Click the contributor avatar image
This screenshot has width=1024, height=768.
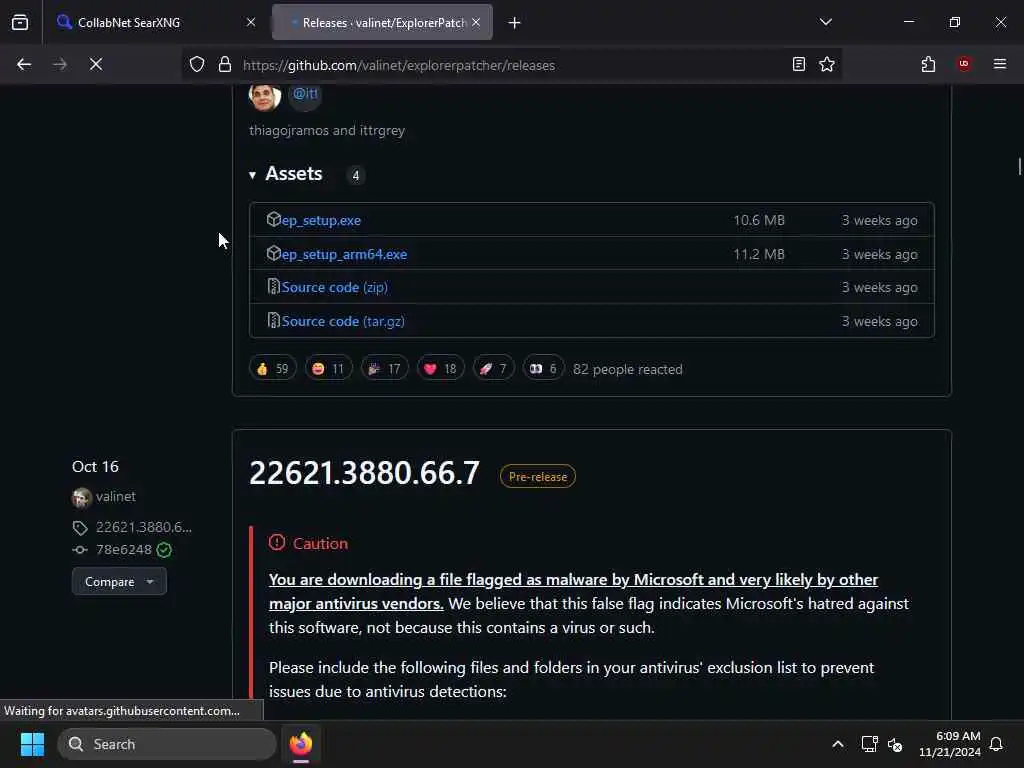(264, 97)
